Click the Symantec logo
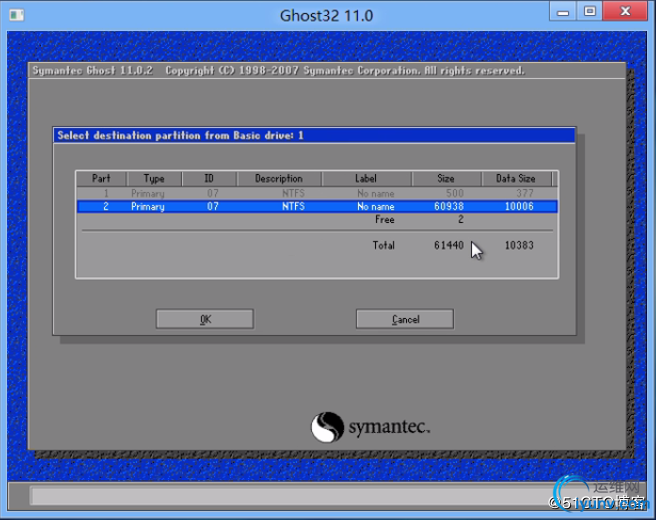The image size is (656, 520). tap(370, 427)
